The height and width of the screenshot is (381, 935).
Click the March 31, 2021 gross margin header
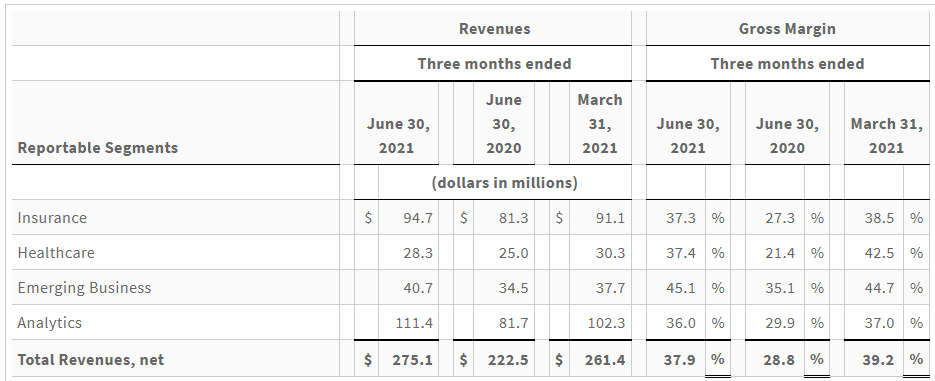pyautogui.click(x=886, y=136)
